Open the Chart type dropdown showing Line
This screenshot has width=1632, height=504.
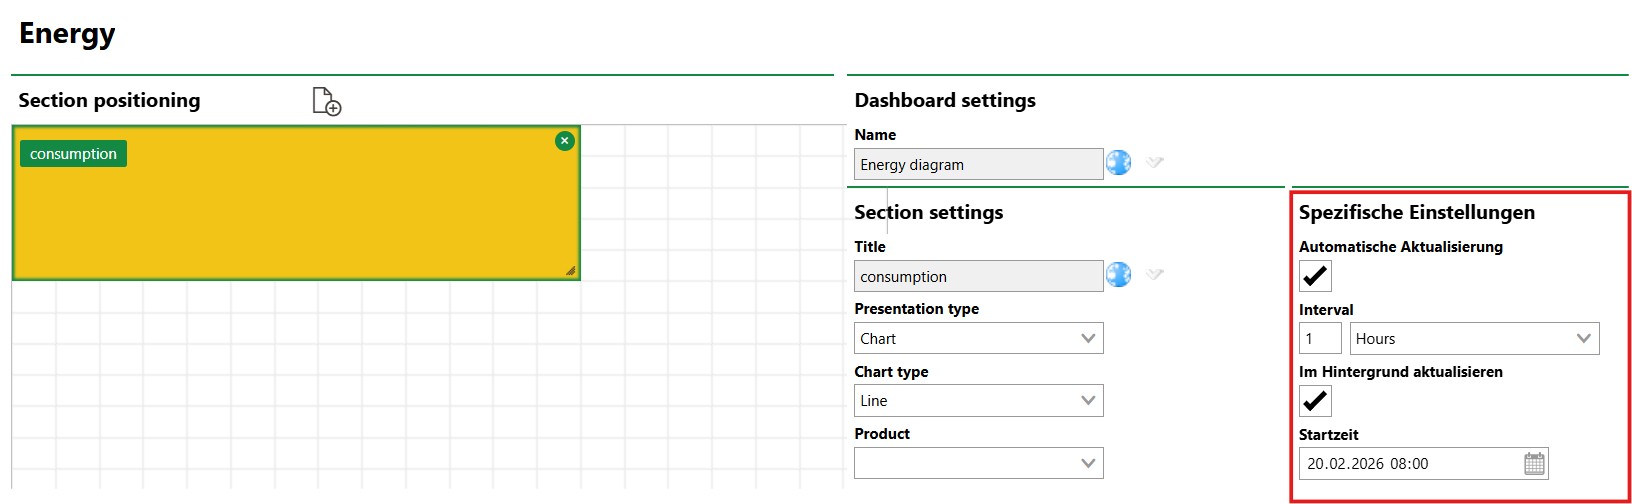979,400
